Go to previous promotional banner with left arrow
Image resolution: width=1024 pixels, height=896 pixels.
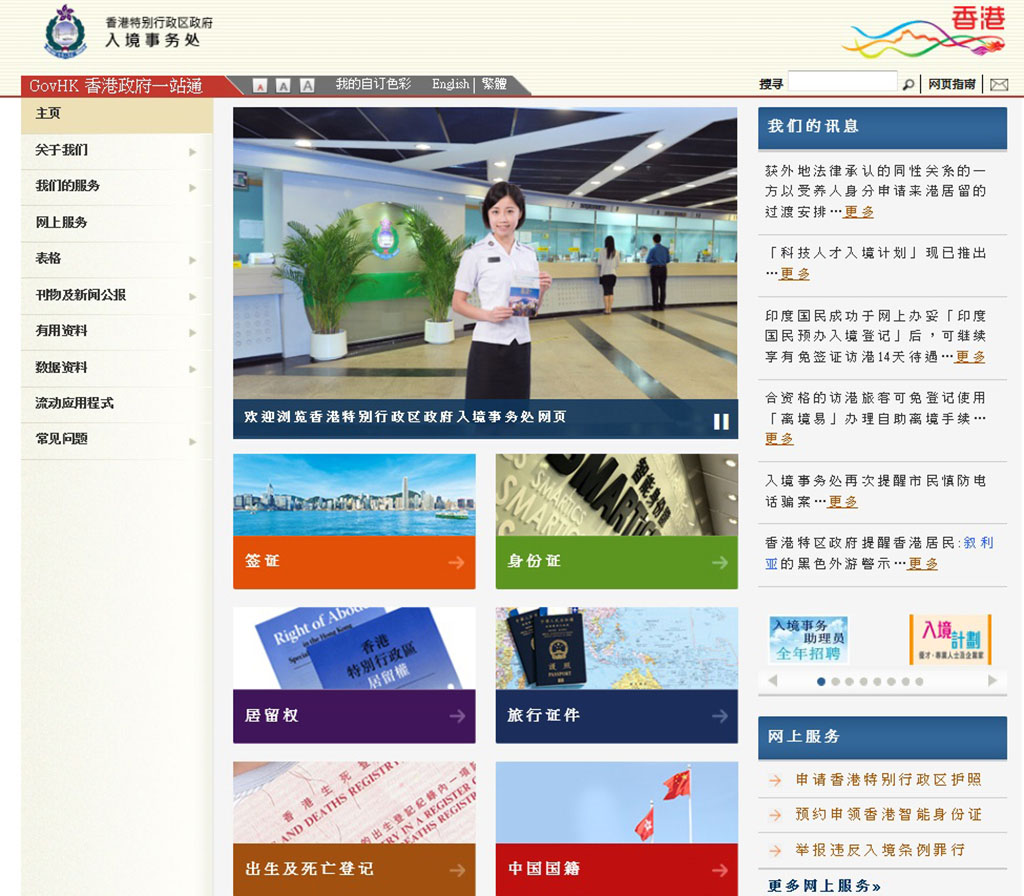pos(772,681)
